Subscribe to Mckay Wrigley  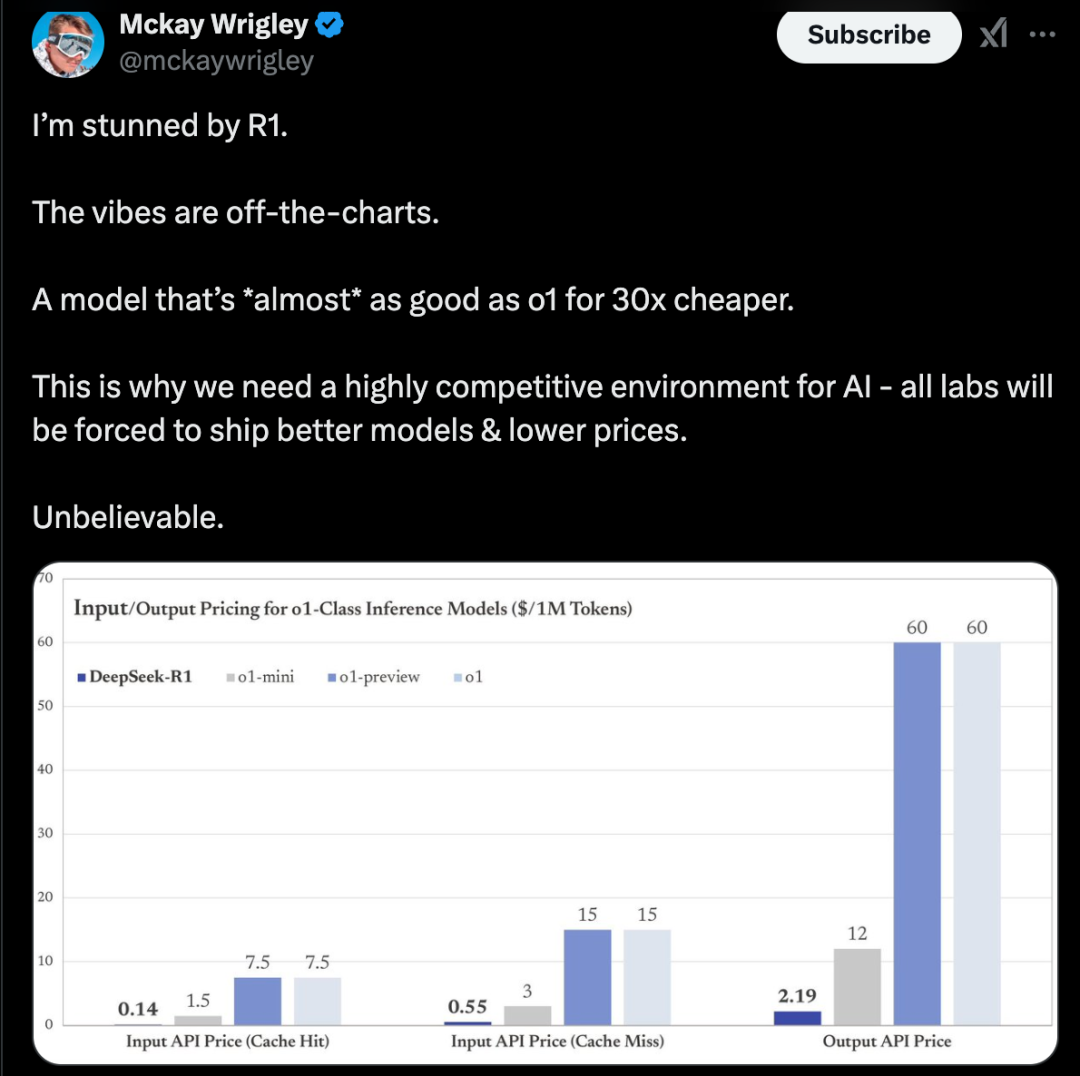click(x=869, y=34)
